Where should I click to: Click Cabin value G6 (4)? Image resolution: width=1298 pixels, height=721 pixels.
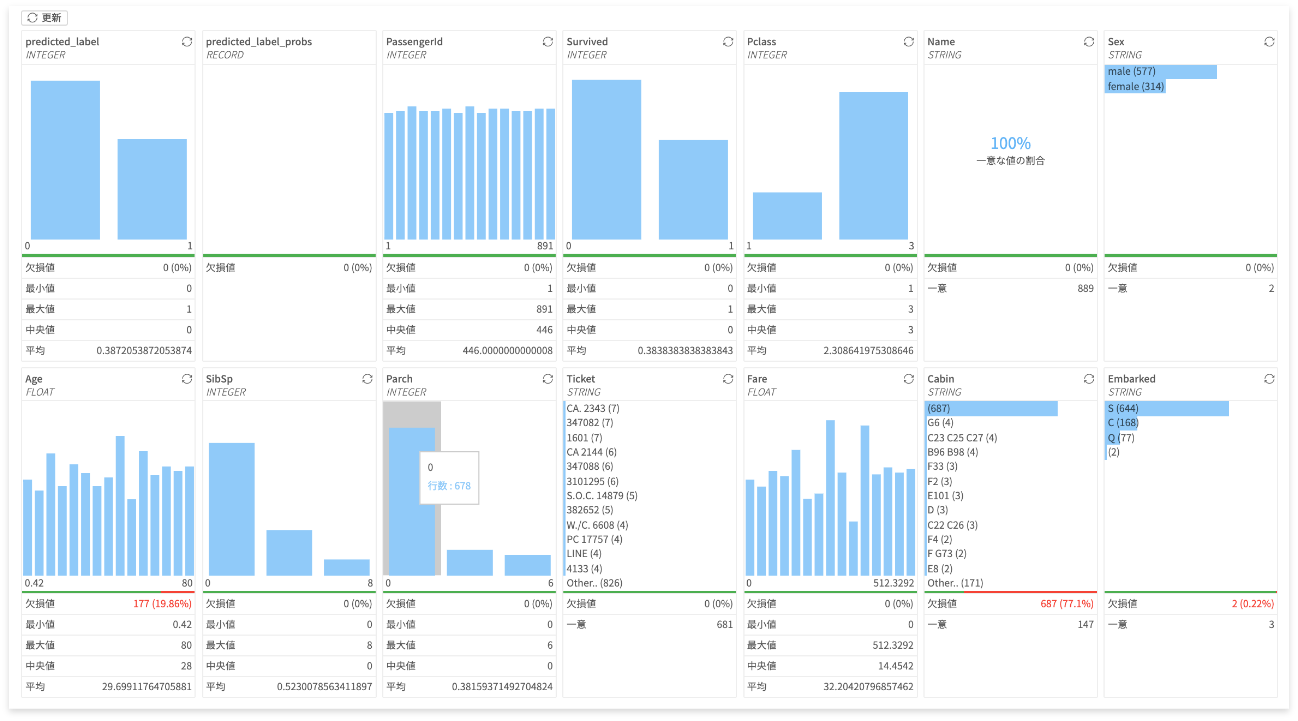[x=940, y=423]
